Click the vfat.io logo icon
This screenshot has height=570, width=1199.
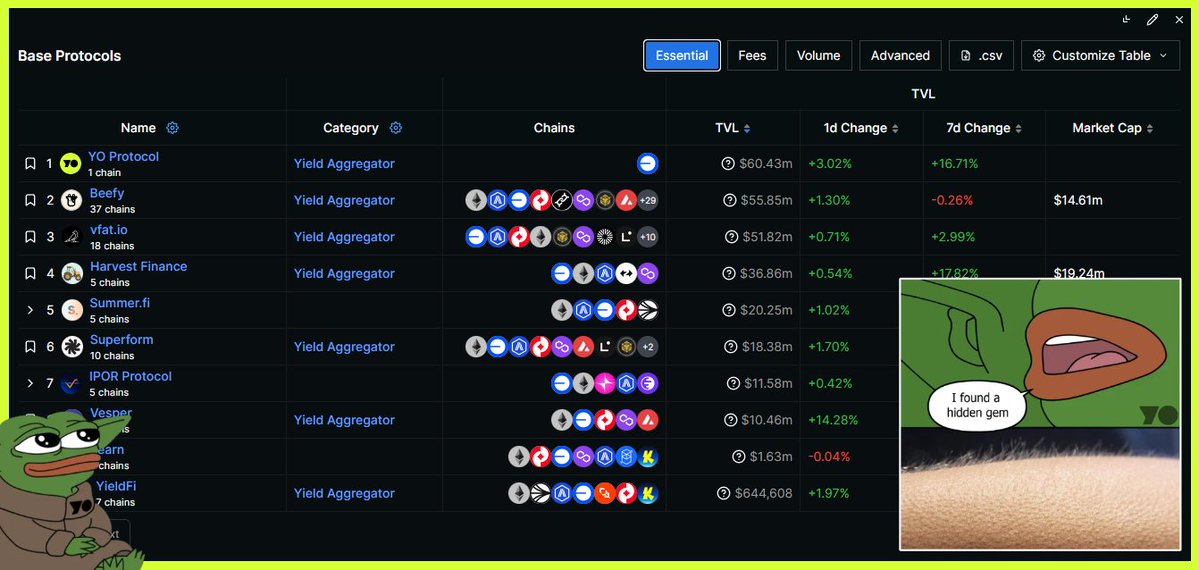pyautogui.click(x=71, y=237)
